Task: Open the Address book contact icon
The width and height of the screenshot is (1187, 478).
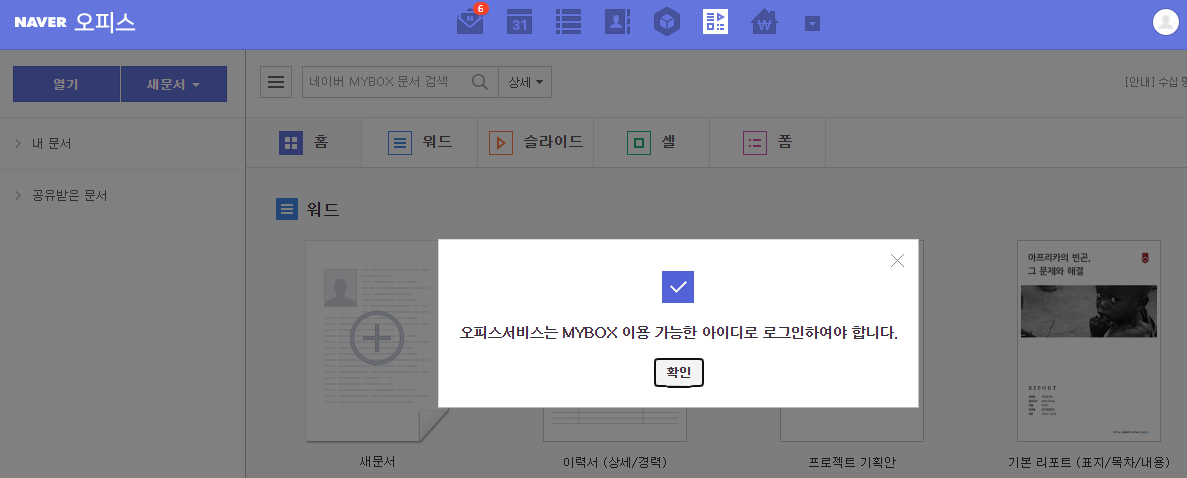Action: tap(618, 22)
